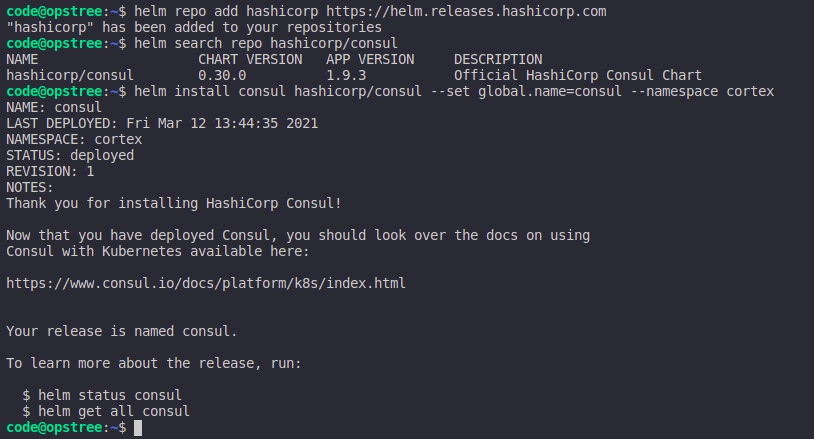Select chart version value 0.30.0
The width and height of the screenshot is (814, 439).
222,75
